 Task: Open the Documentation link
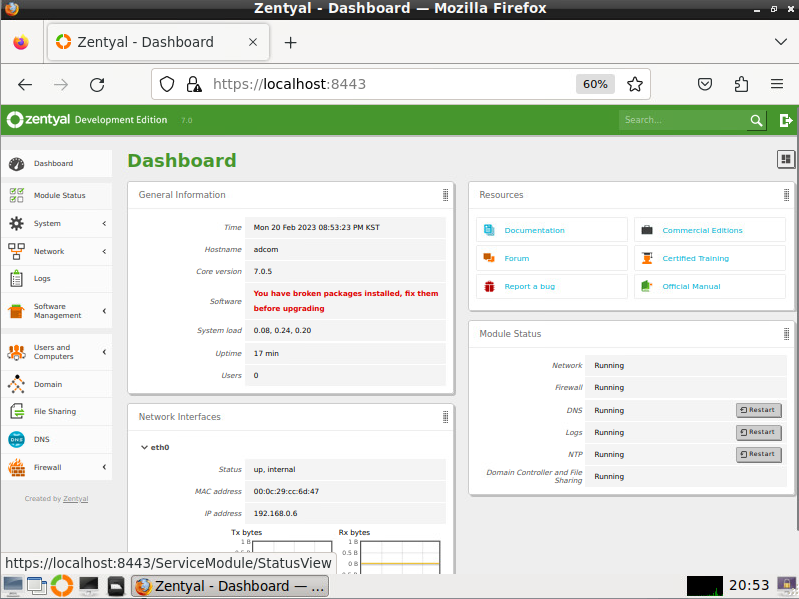point(535,230)
